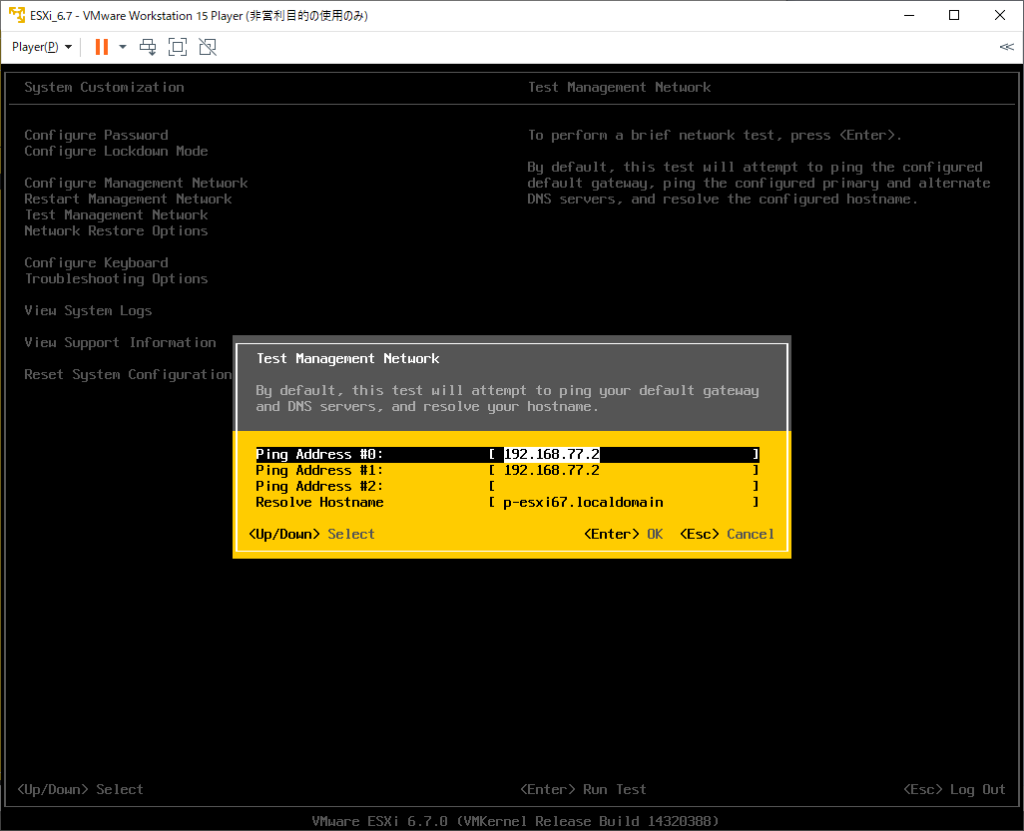Maximize the VMware Player window

point(954,15)
